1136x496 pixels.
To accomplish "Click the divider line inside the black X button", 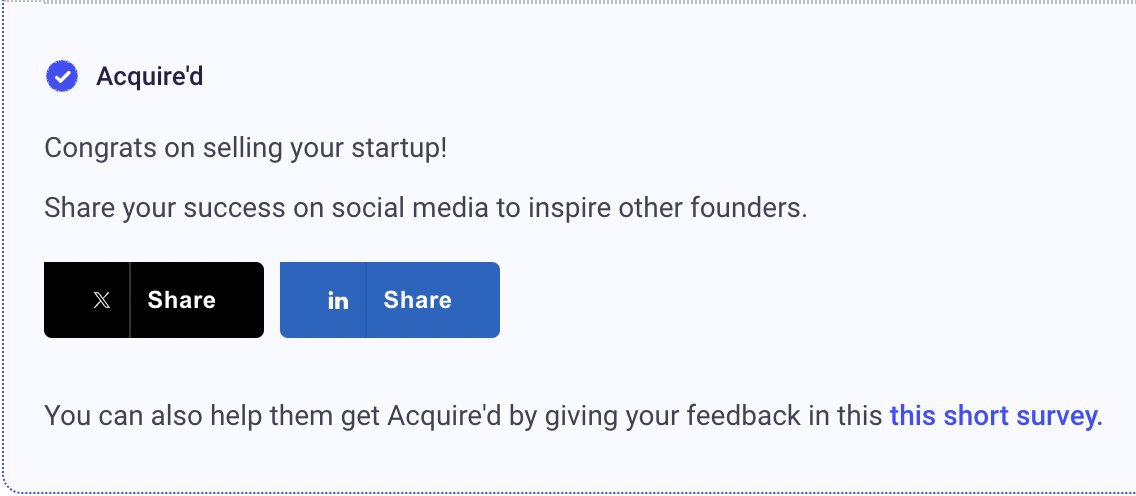I will pyautogui.click(x=130, y=300).
